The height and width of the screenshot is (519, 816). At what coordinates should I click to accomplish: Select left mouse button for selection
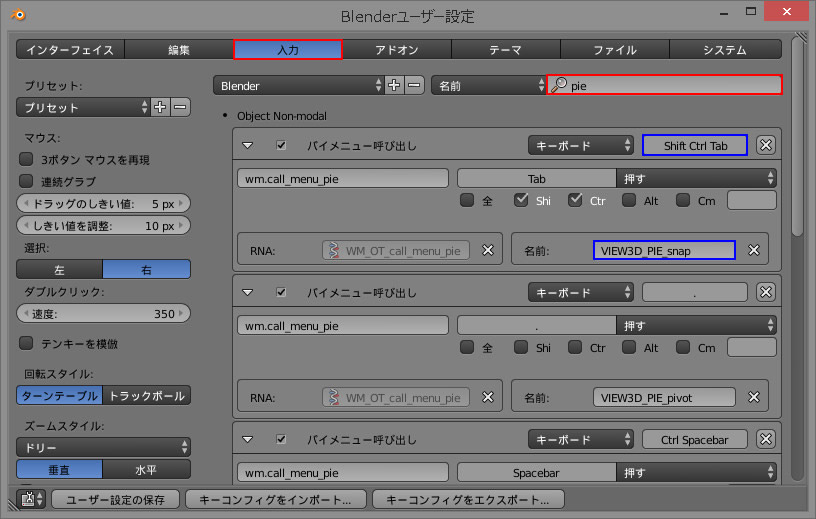click(60, 269)
